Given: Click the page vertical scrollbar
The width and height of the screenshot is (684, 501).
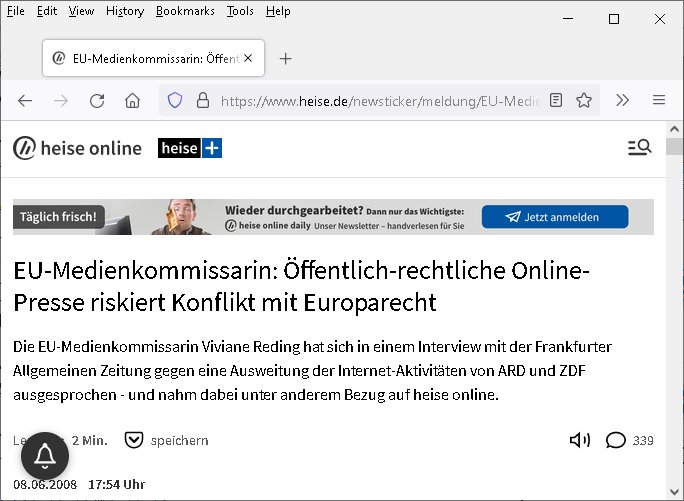Looking at the screenshot, I should click(x=674, y=300).
